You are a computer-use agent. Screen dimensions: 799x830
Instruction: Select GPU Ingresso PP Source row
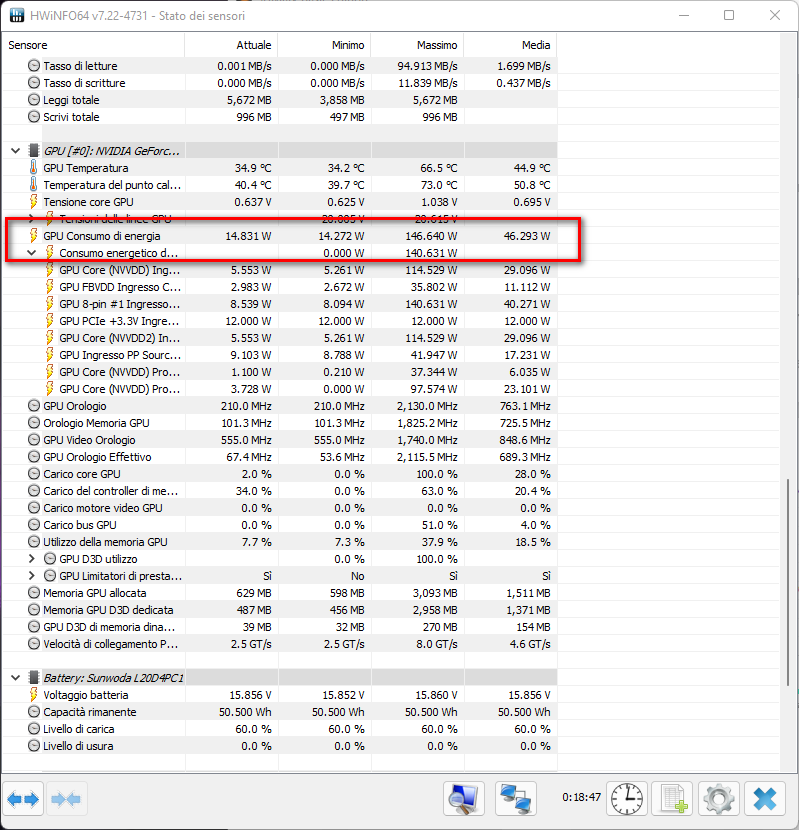pos(280,355)
